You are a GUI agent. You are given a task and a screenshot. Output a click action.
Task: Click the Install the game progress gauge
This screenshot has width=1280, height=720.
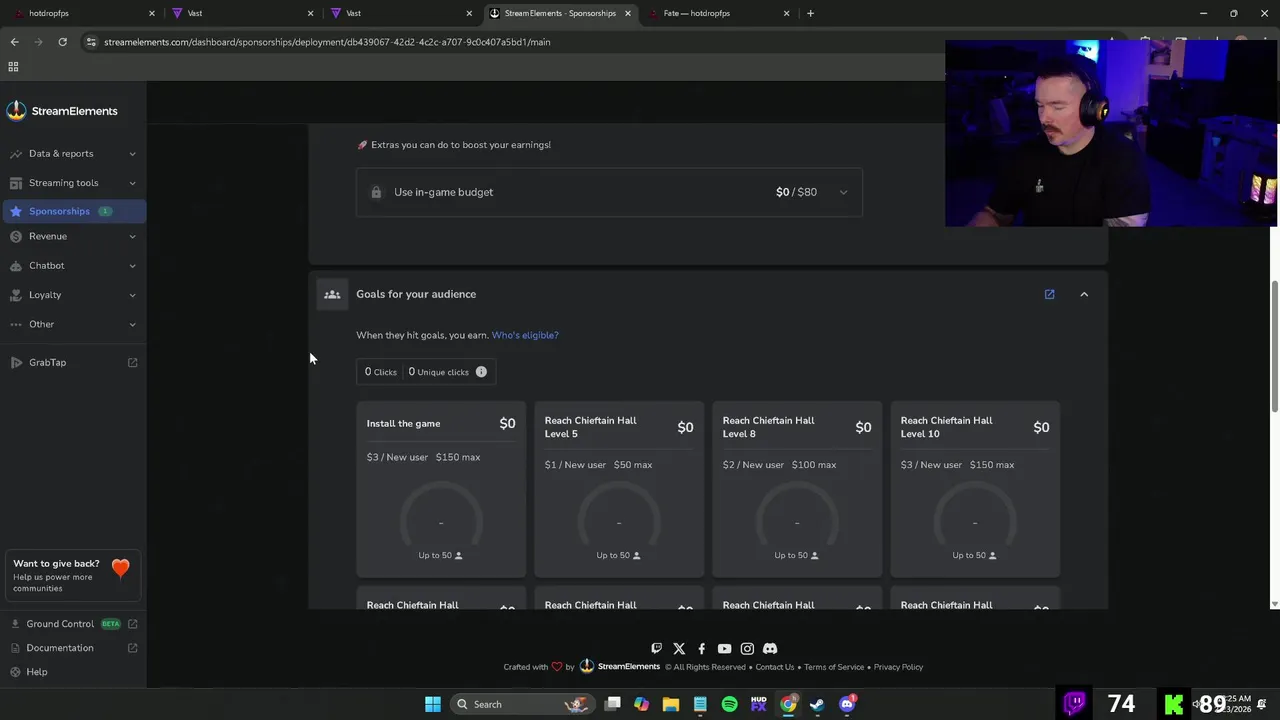point(441,518)
